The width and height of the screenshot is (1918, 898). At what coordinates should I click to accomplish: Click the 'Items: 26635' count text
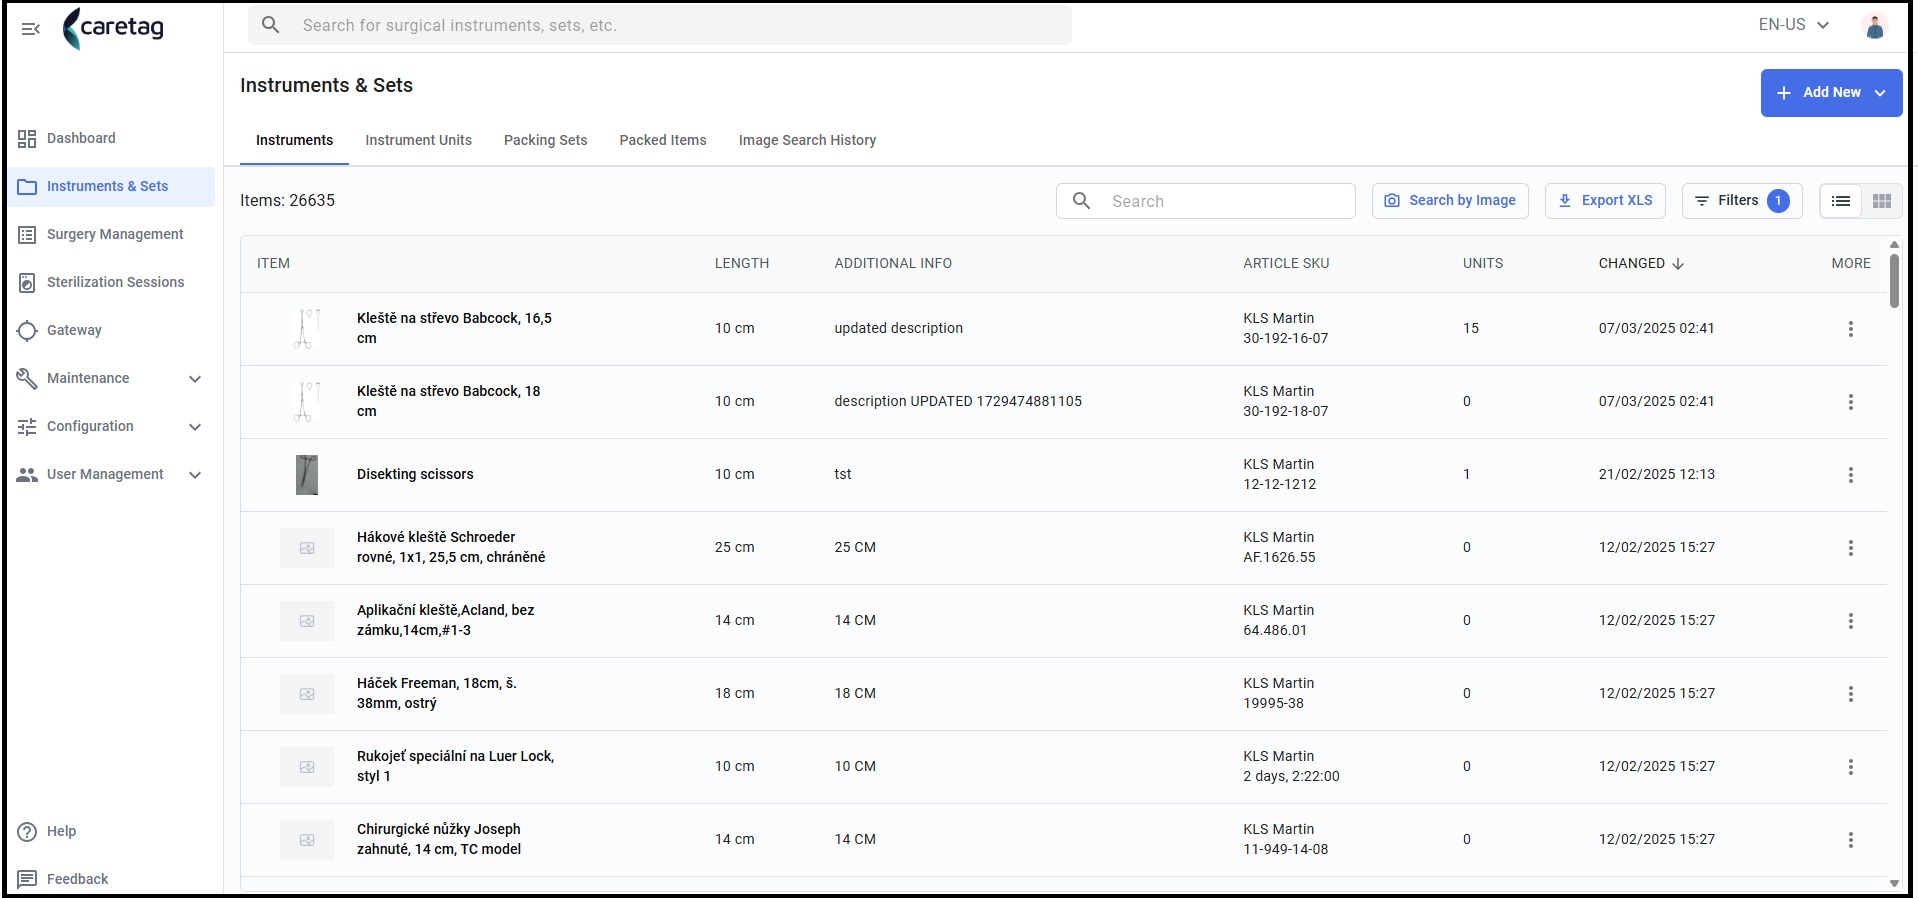coord(287,201)
